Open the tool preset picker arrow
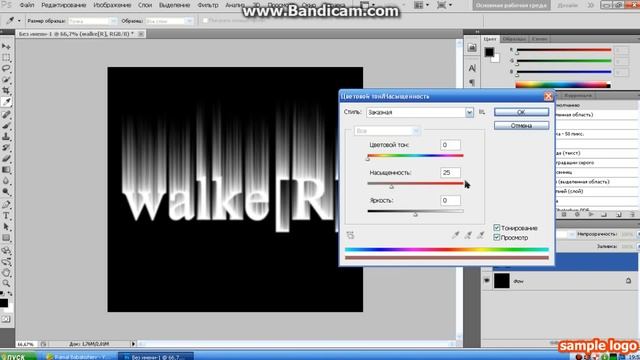 click(19, 21)
